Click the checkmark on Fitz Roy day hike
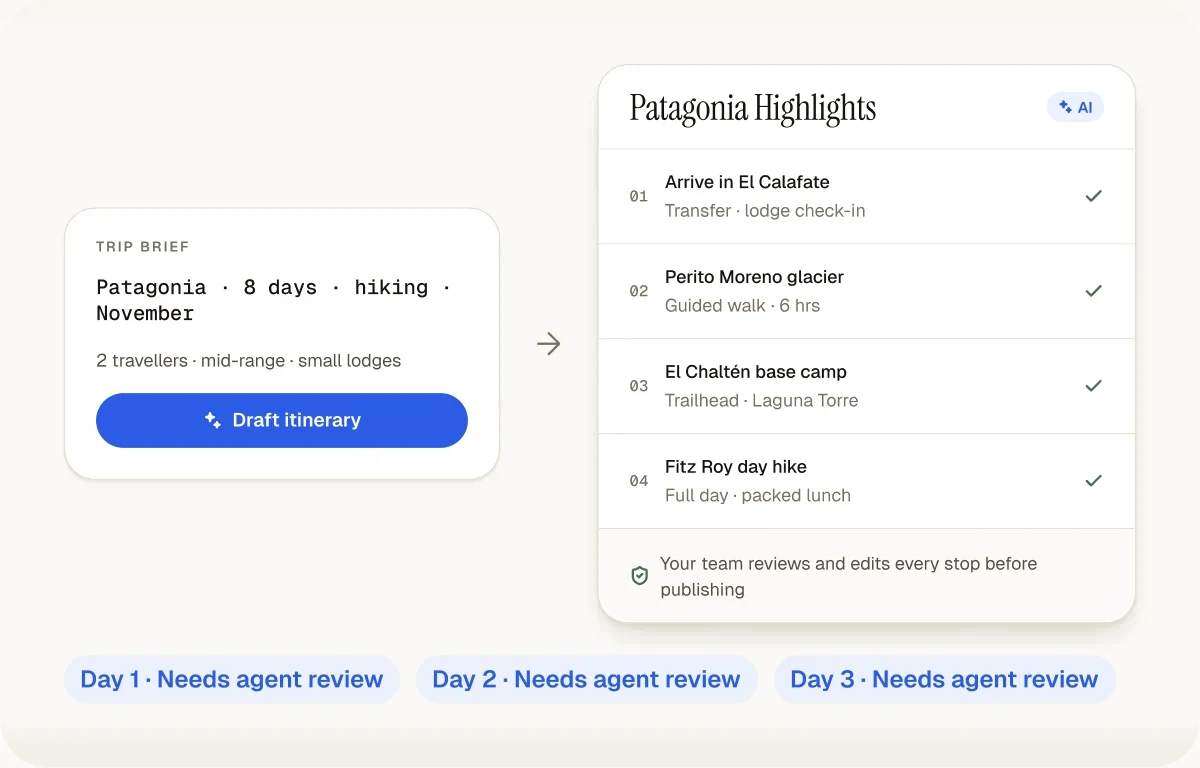This screenshot has height=768, width=1200. point(1094,481)
